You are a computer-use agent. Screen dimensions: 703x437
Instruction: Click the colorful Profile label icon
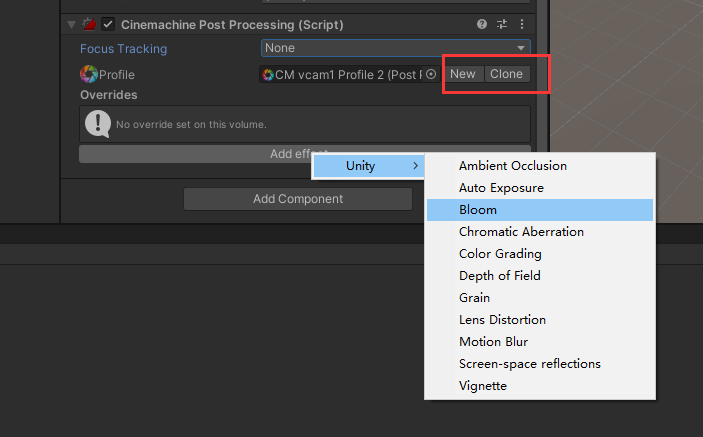pos(89,74)
